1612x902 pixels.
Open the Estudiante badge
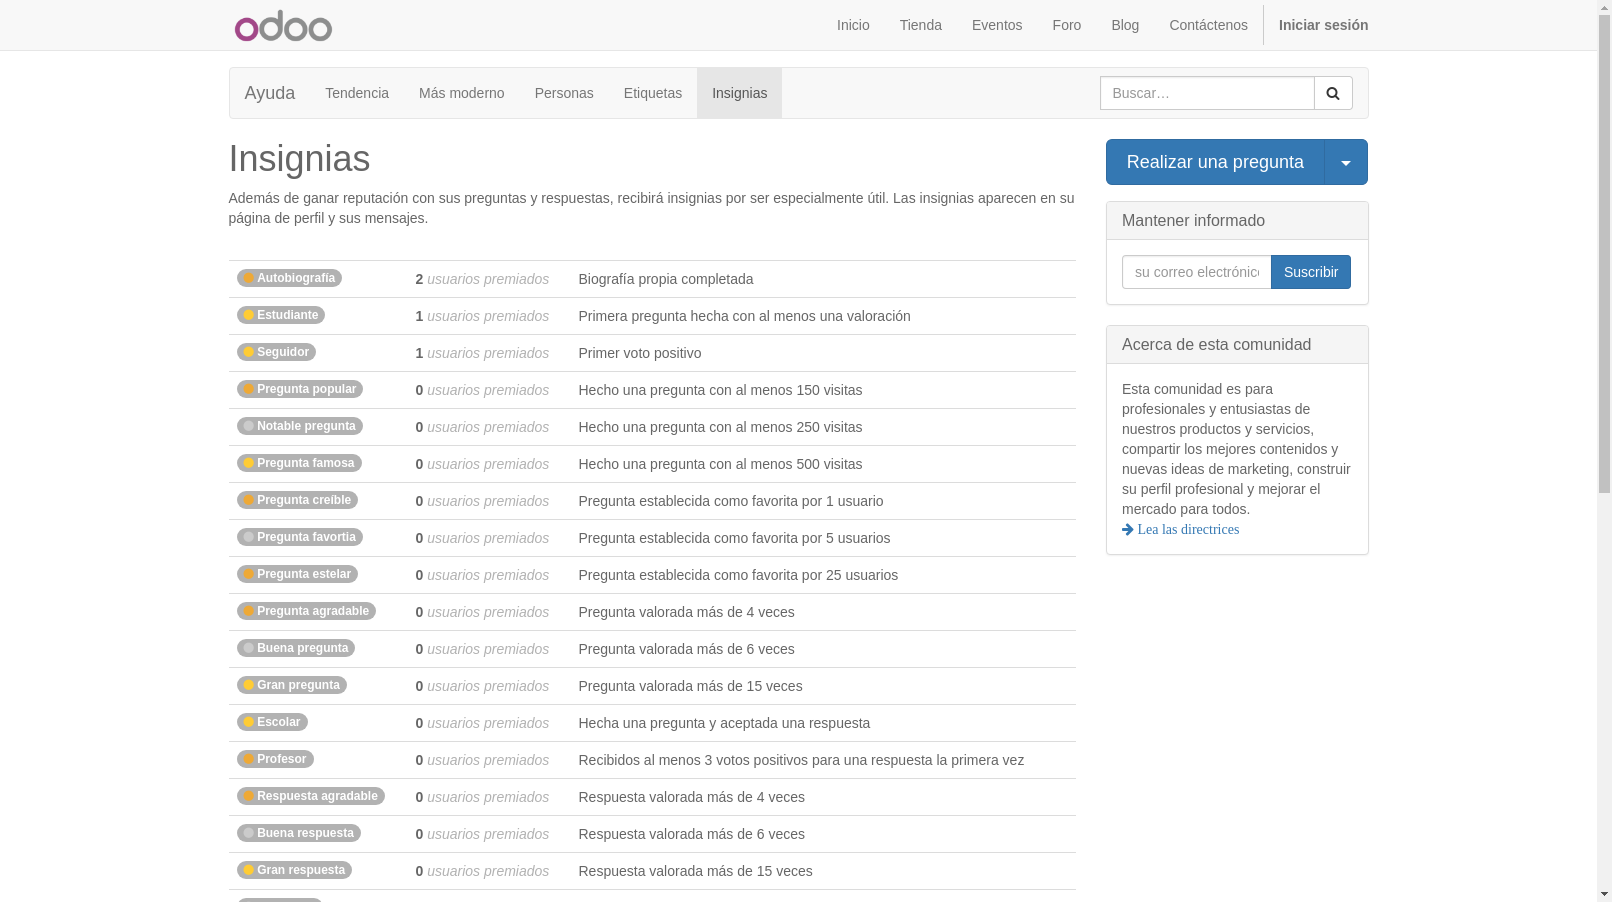pyautogui.click(x=281, y=315)
